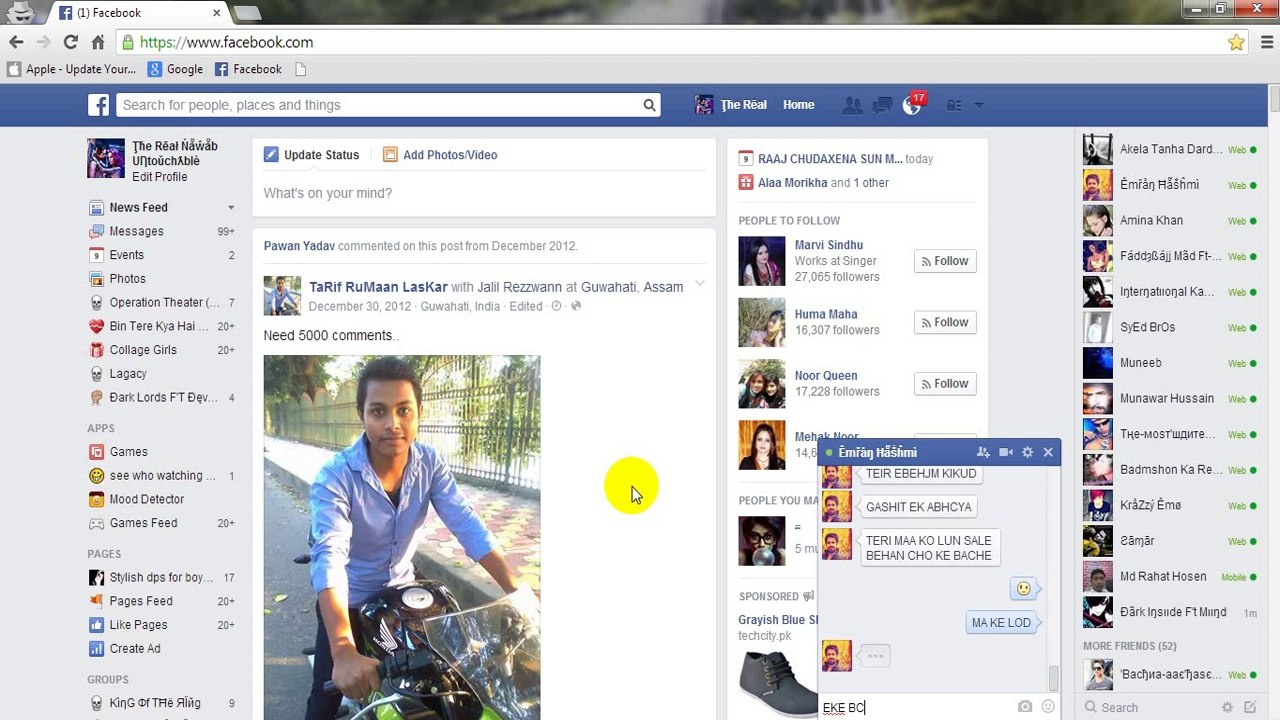This screenshot has width=1280, height=720.
Task: Open the privacy shortcuts lock icon
Action: point(954,105)
